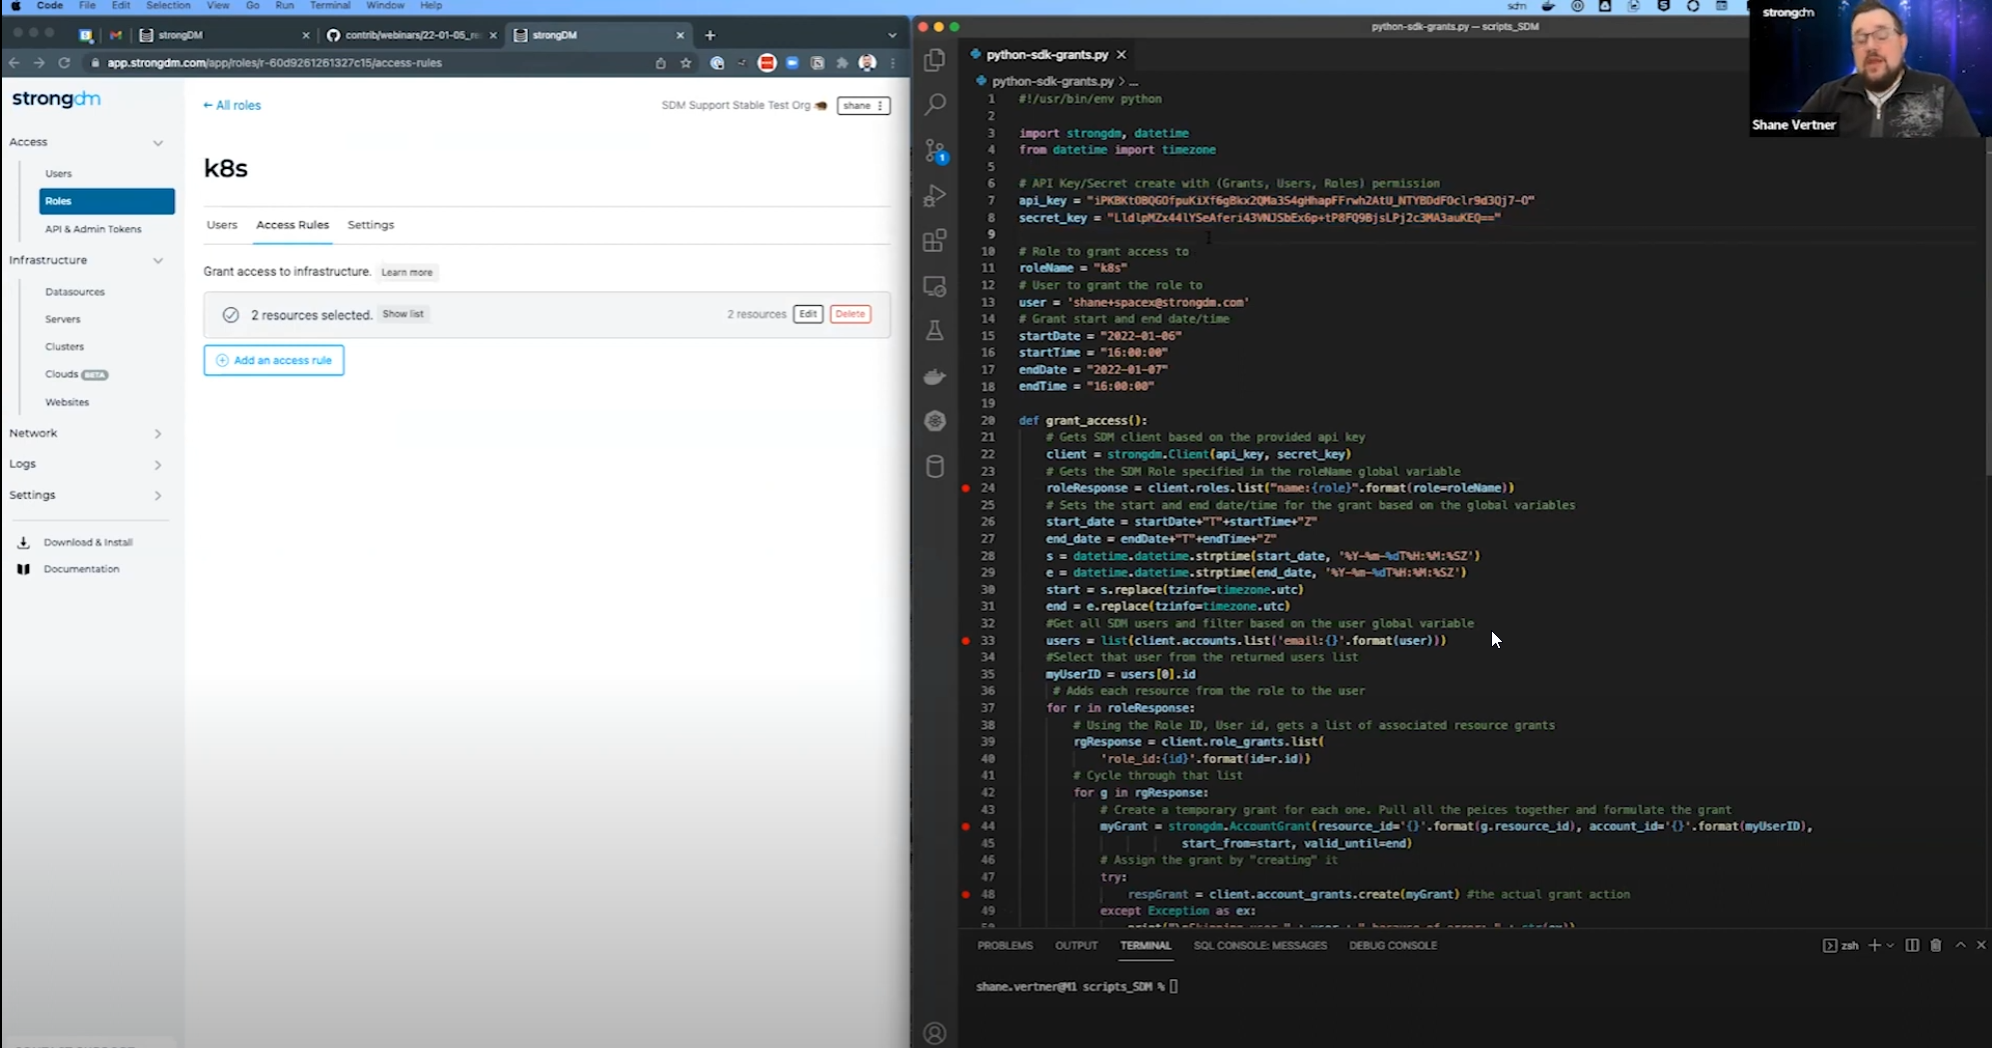The height and width of the screenshot is (1048, 1992).
Task: Open the Kubernetes wheel icon
Action: point(935,421)
